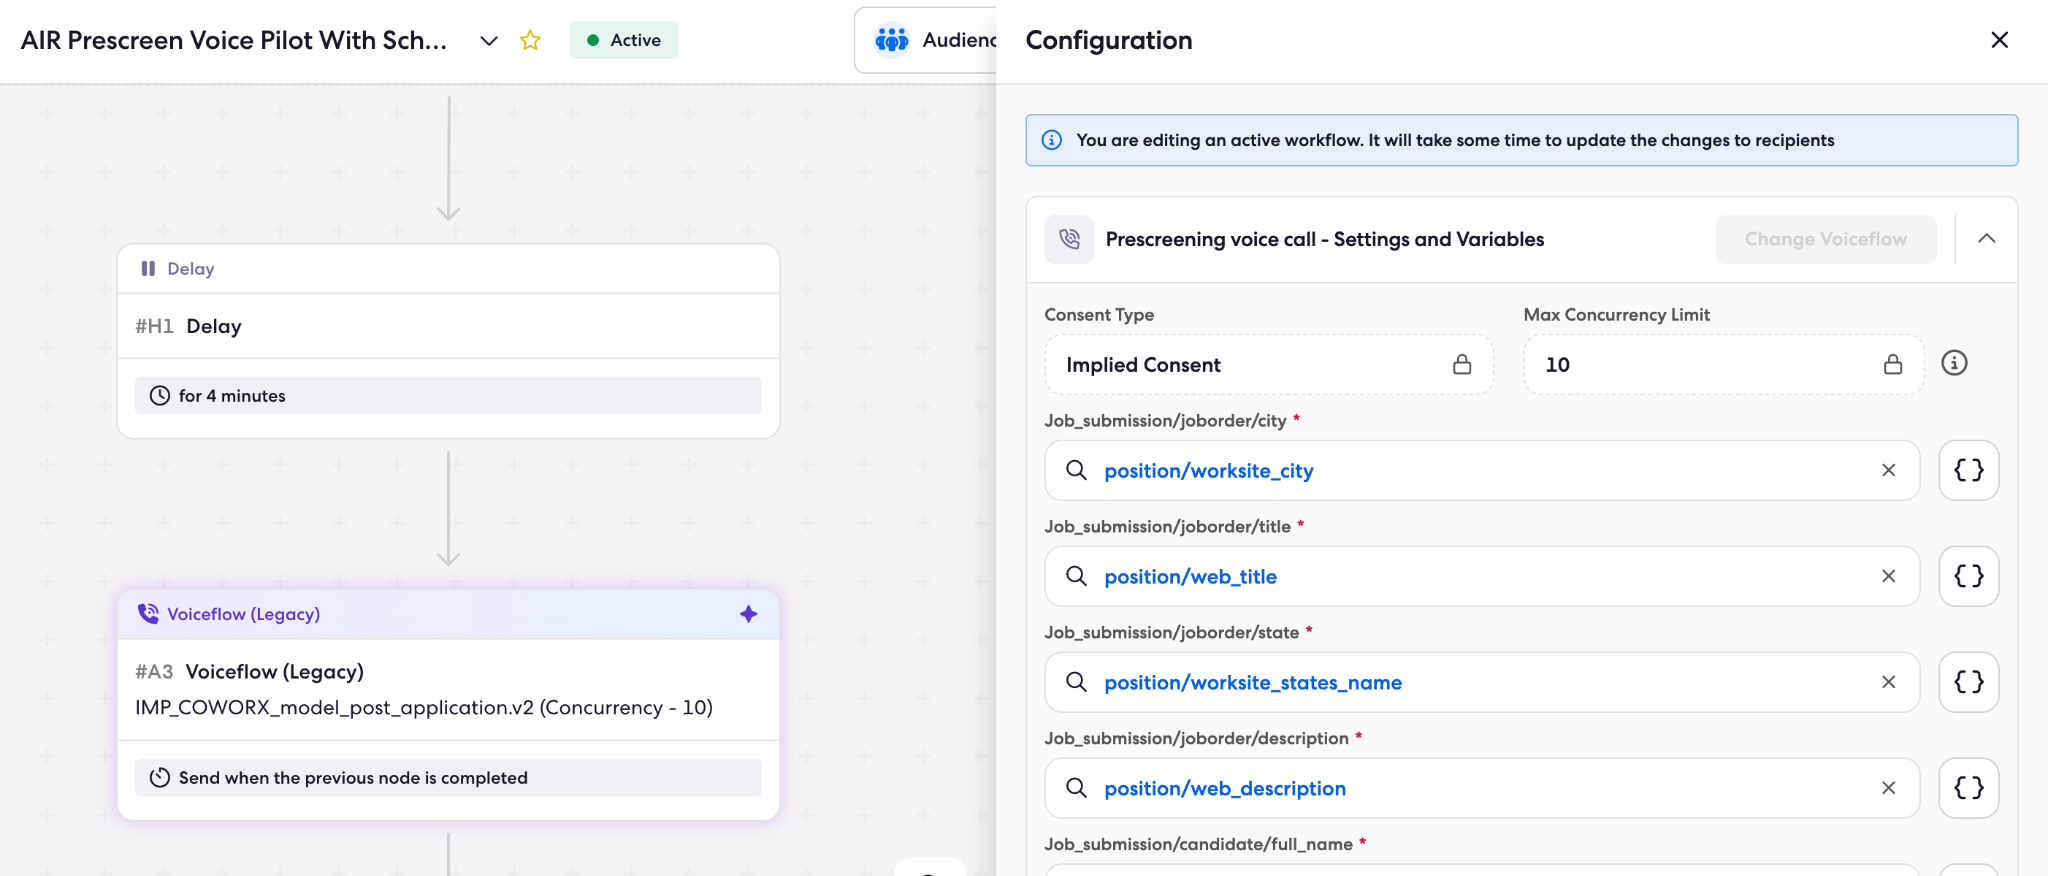The height and width of the screenshot is (876, 2048).
Task: Open the Audience button
Action: 926,40
